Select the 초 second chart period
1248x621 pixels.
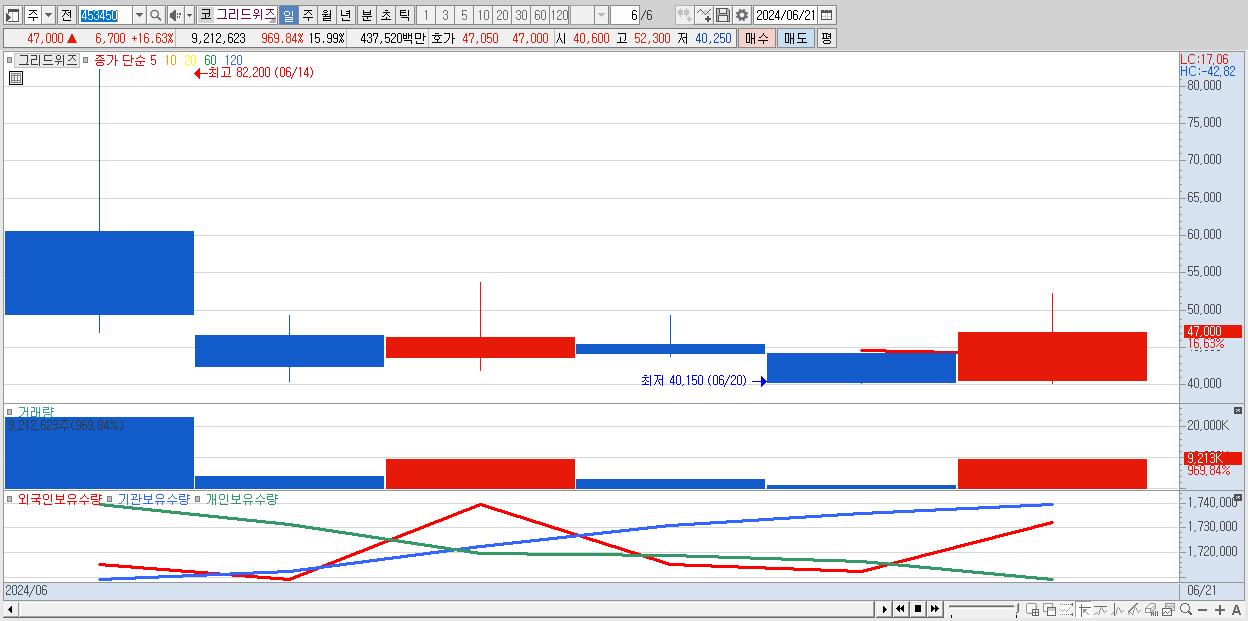[x=385, y=15]
